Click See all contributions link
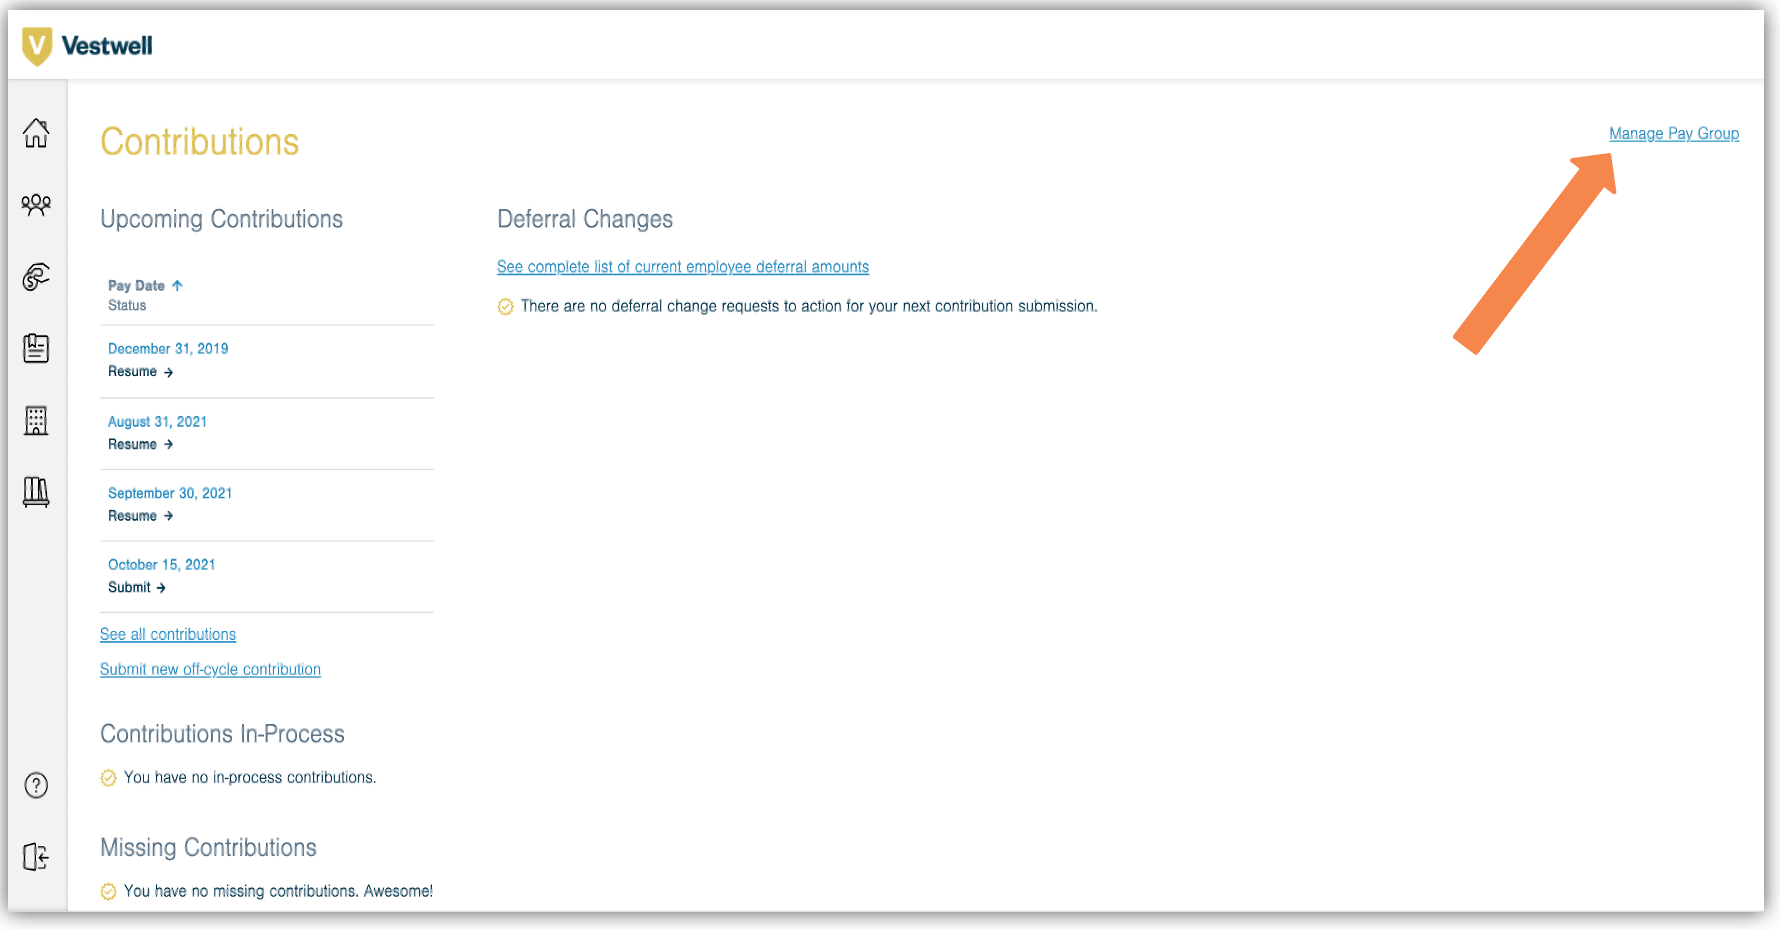 [x=168, y=634]
